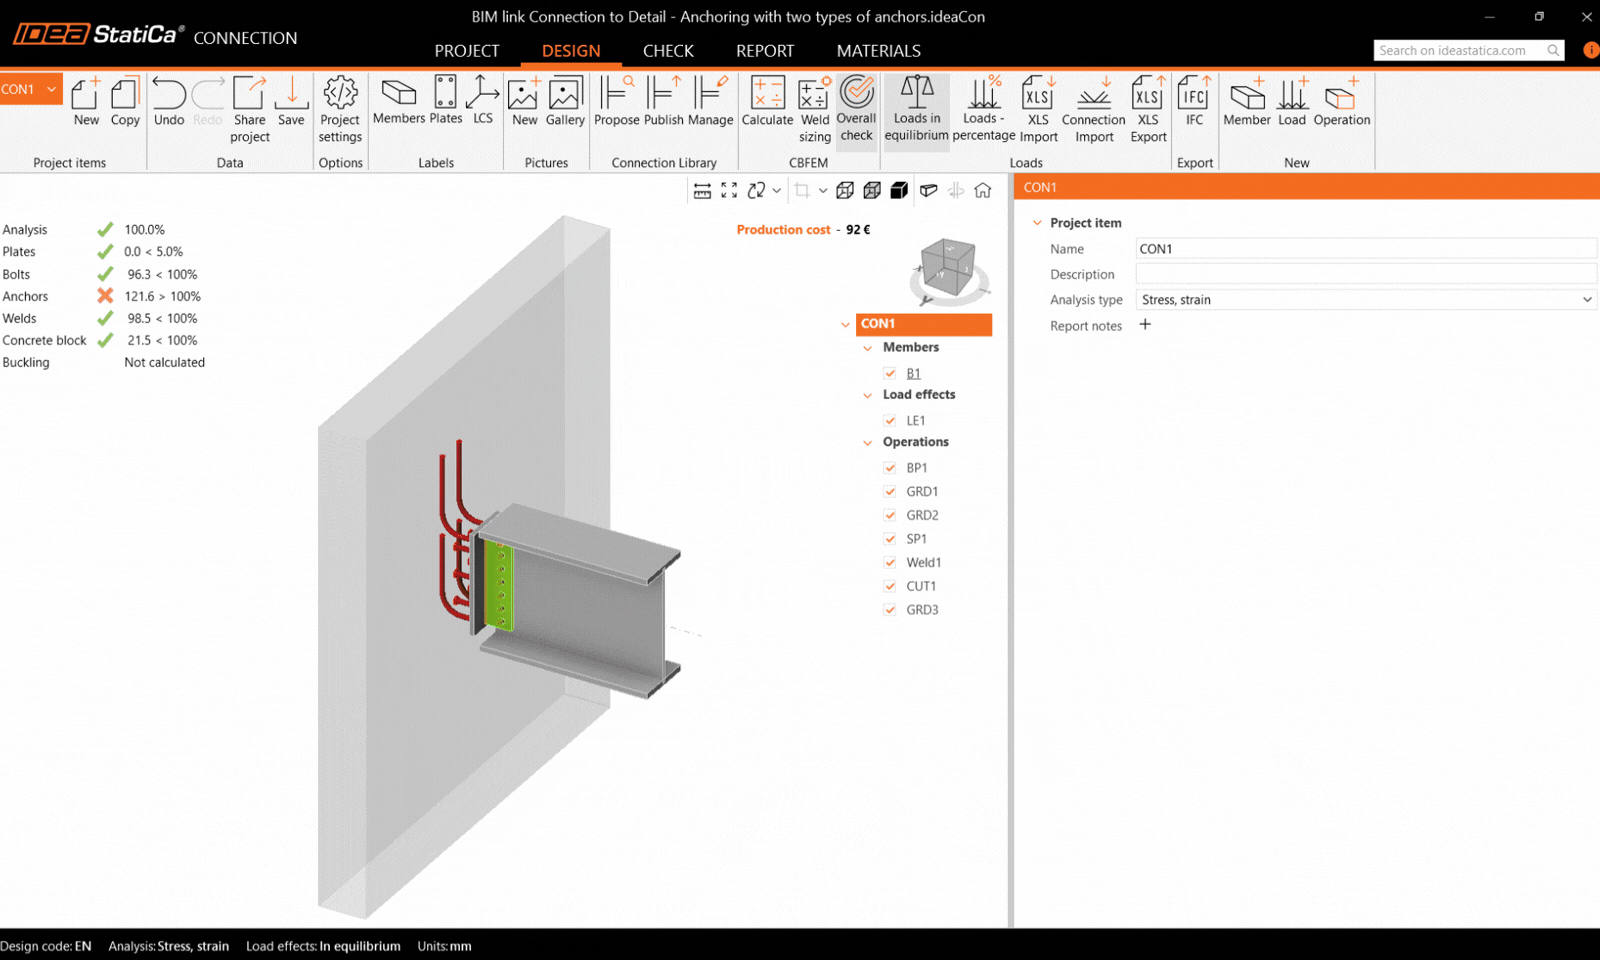Add a new Operation from ribbon

(1341, 102)
